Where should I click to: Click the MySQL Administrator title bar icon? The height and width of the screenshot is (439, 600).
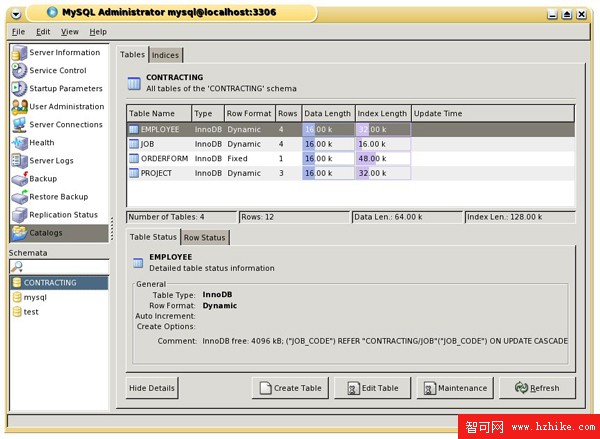click(52, 12)
